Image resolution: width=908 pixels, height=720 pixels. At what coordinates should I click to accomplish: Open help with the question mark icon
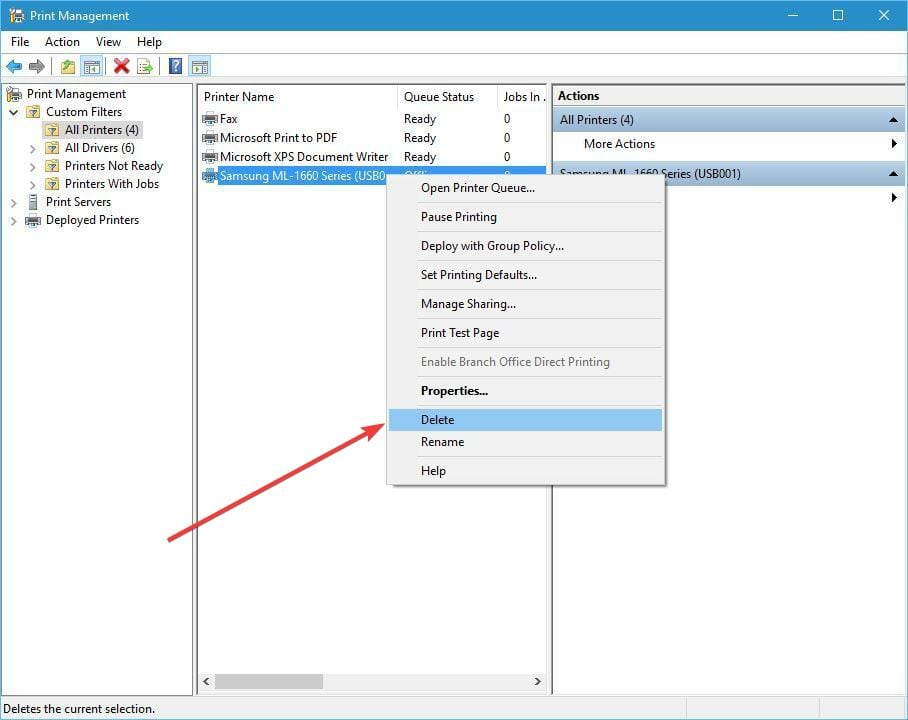click(175, 66)
